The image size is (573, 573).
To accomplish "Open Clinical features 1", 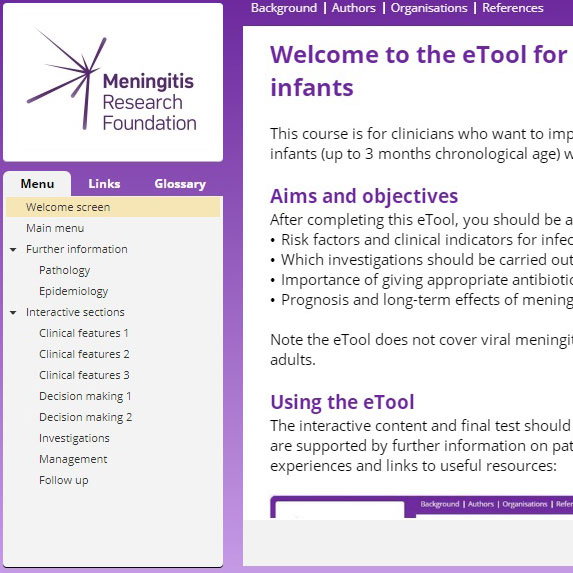I will 84,333.
